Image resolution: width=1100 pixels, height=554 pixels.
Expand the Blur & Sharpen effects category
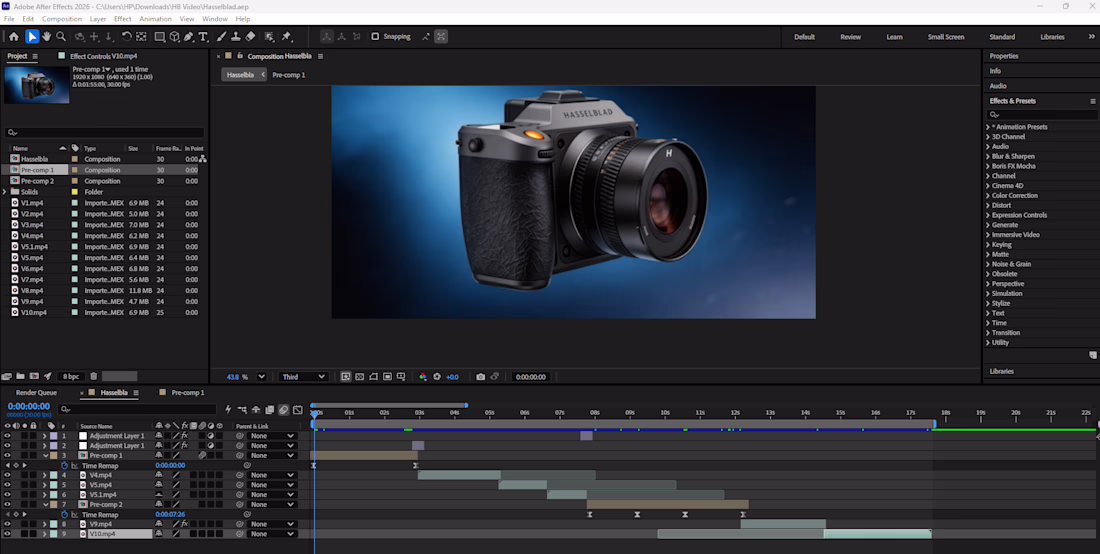point(988,156)
